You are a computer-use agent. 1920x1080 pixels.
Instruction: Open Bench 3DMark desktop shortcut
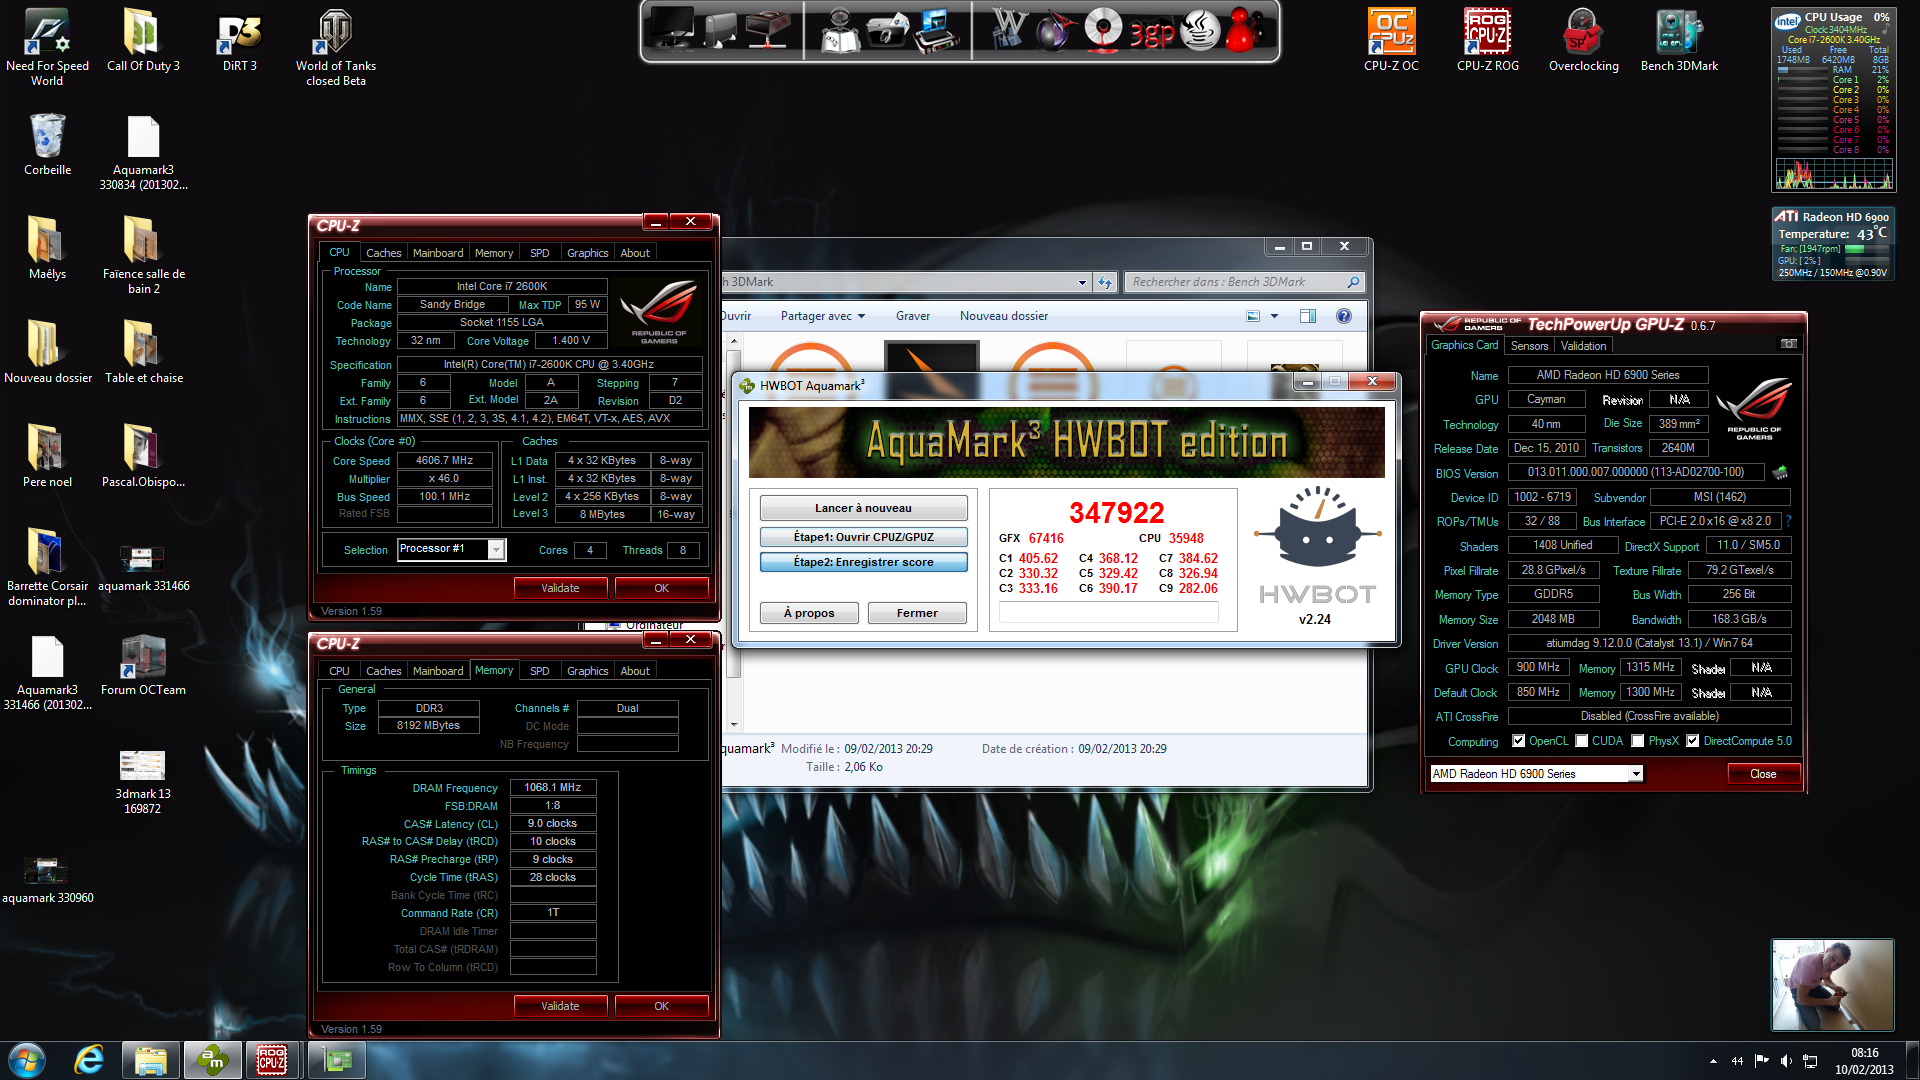coord(1679,40)
